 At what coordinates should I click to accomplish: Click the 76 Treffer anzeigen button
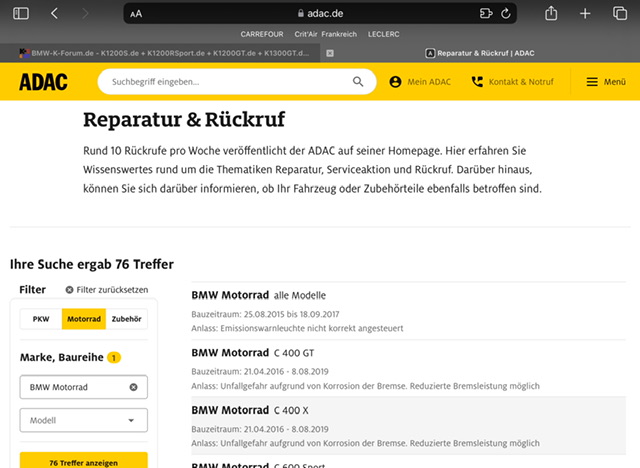[84, 462]
